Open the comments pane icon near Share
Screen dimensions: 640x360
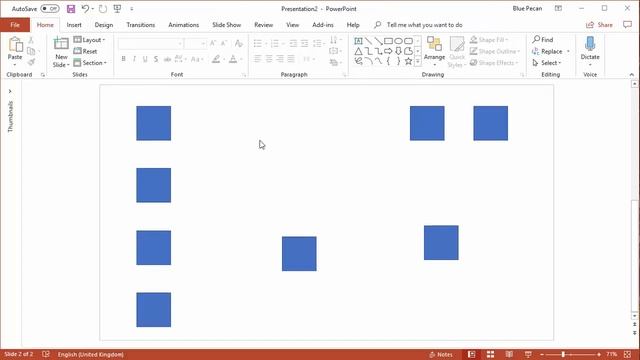pos(627,25)
